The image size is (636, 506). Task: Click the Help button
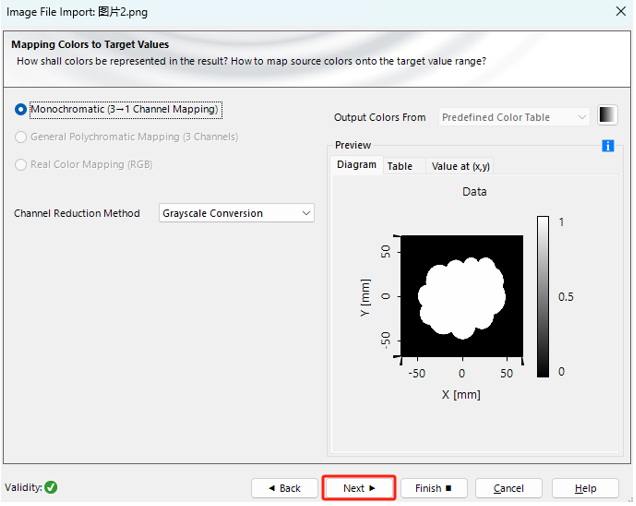(x=585, y=488)
